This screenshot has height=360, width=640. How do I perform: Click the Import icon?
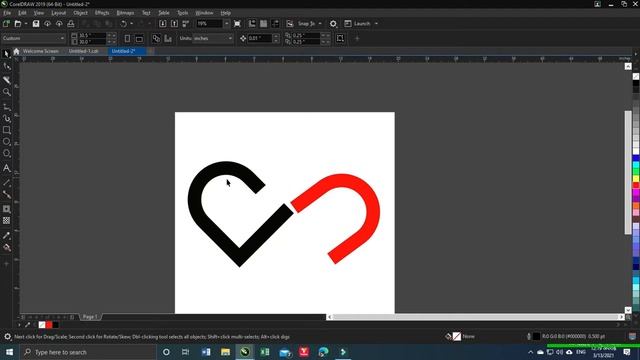click(162, 24)
